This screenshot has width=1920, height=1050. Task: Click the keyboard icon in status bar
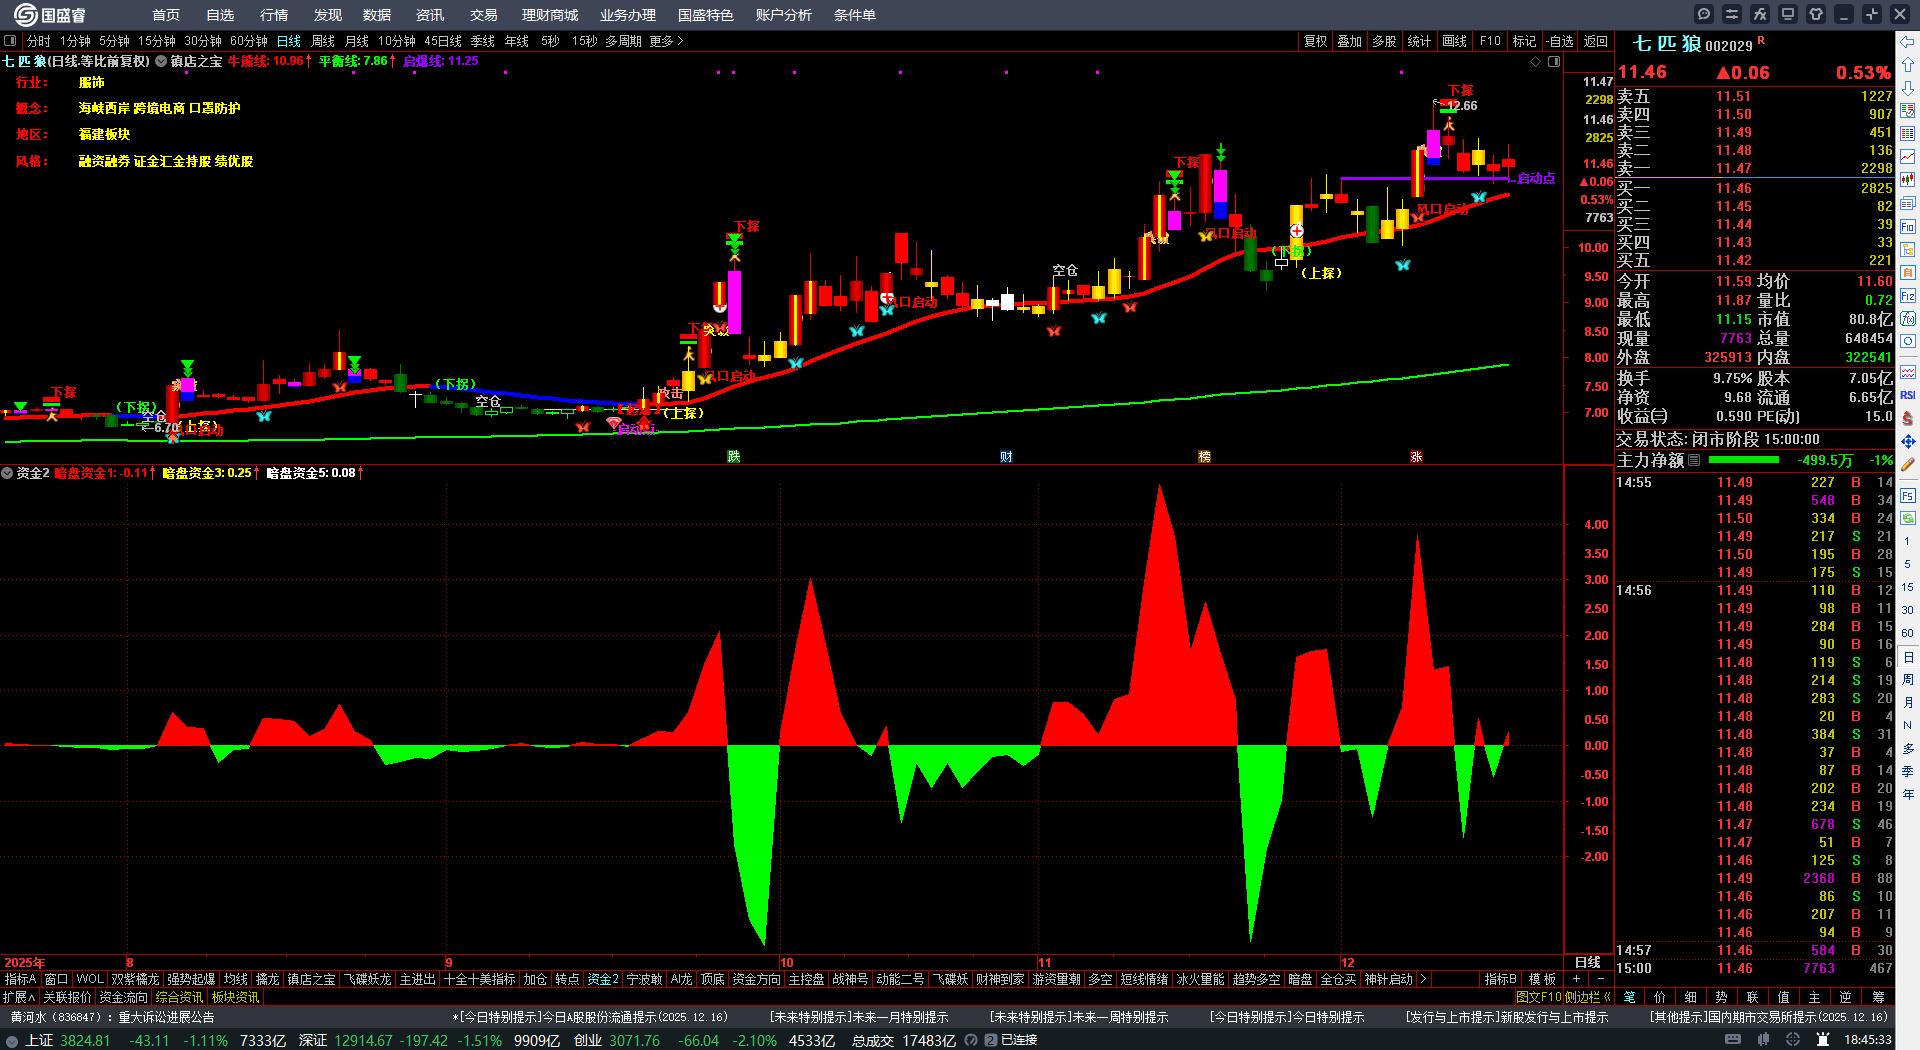tap(1733, 1040)
